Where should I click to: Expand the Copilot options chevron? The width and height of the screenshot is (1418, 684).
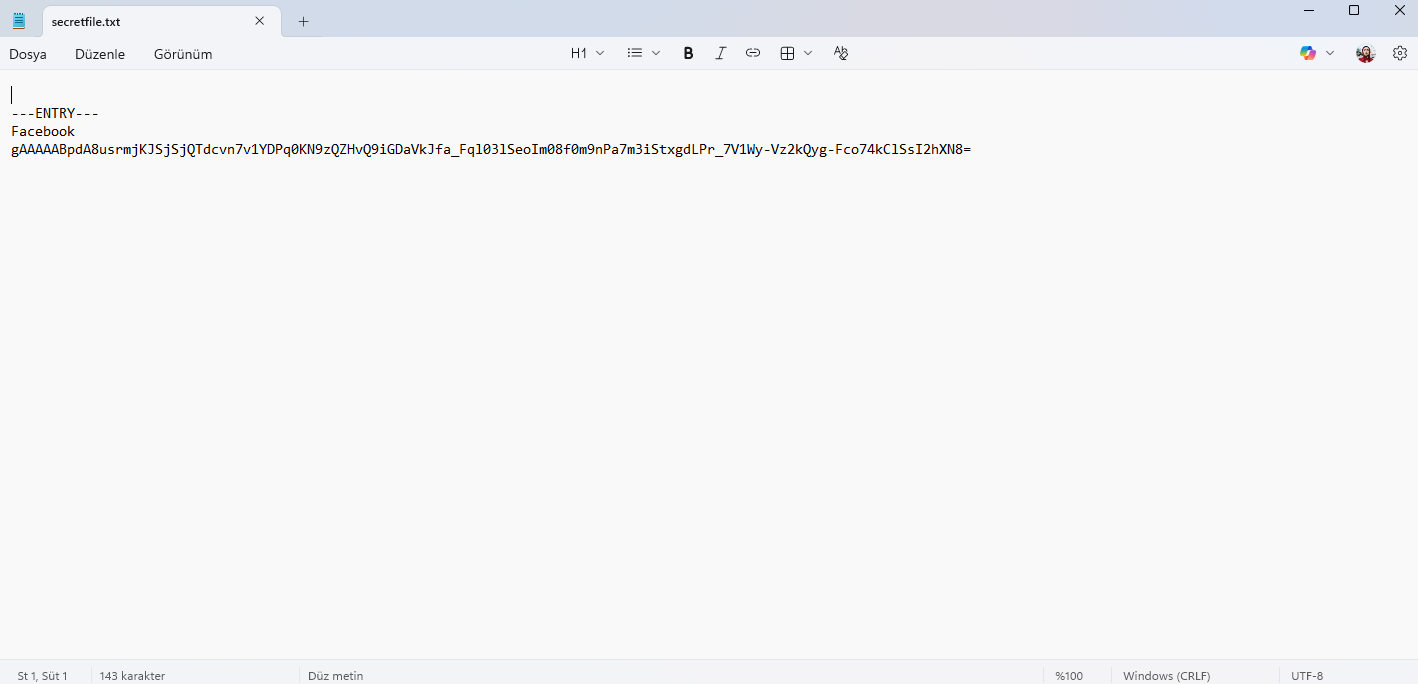pos(1329,53)
